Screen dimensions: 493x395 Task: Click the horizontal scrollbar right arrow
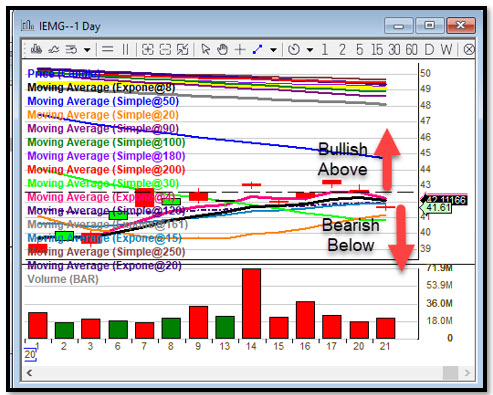(467, 373)
